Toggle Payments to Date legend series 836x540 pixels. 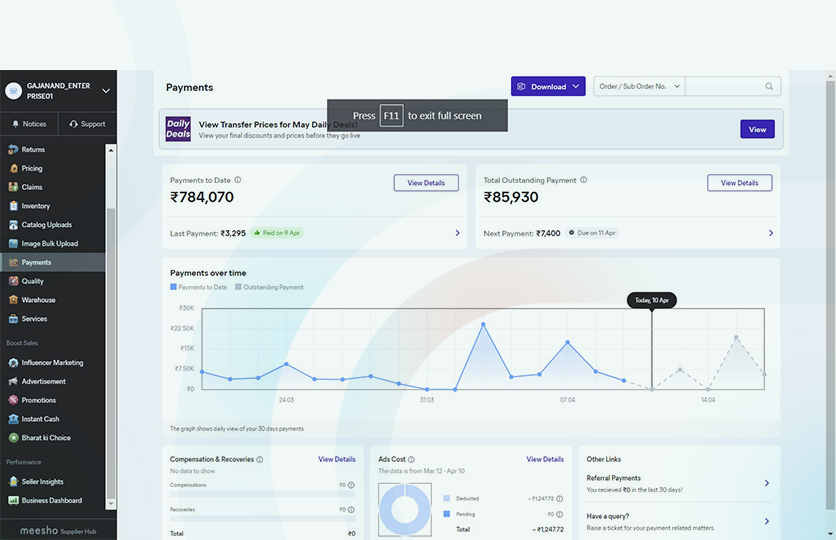coord(199,287)
